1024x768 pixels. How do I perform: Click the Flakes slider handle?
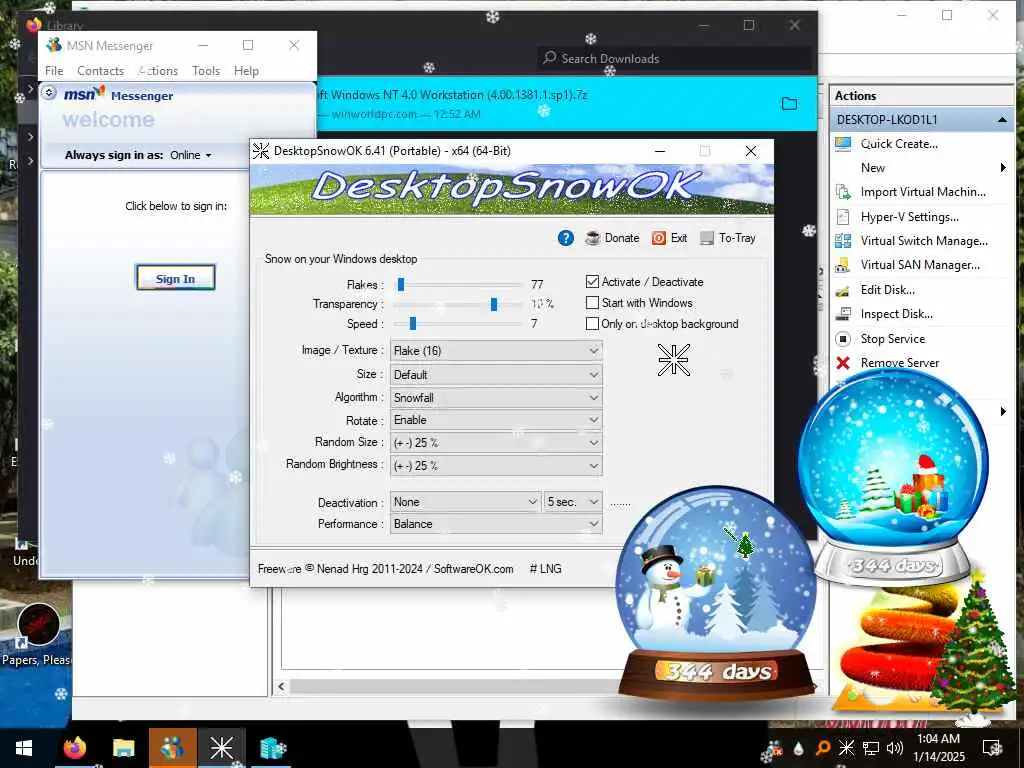401,285
